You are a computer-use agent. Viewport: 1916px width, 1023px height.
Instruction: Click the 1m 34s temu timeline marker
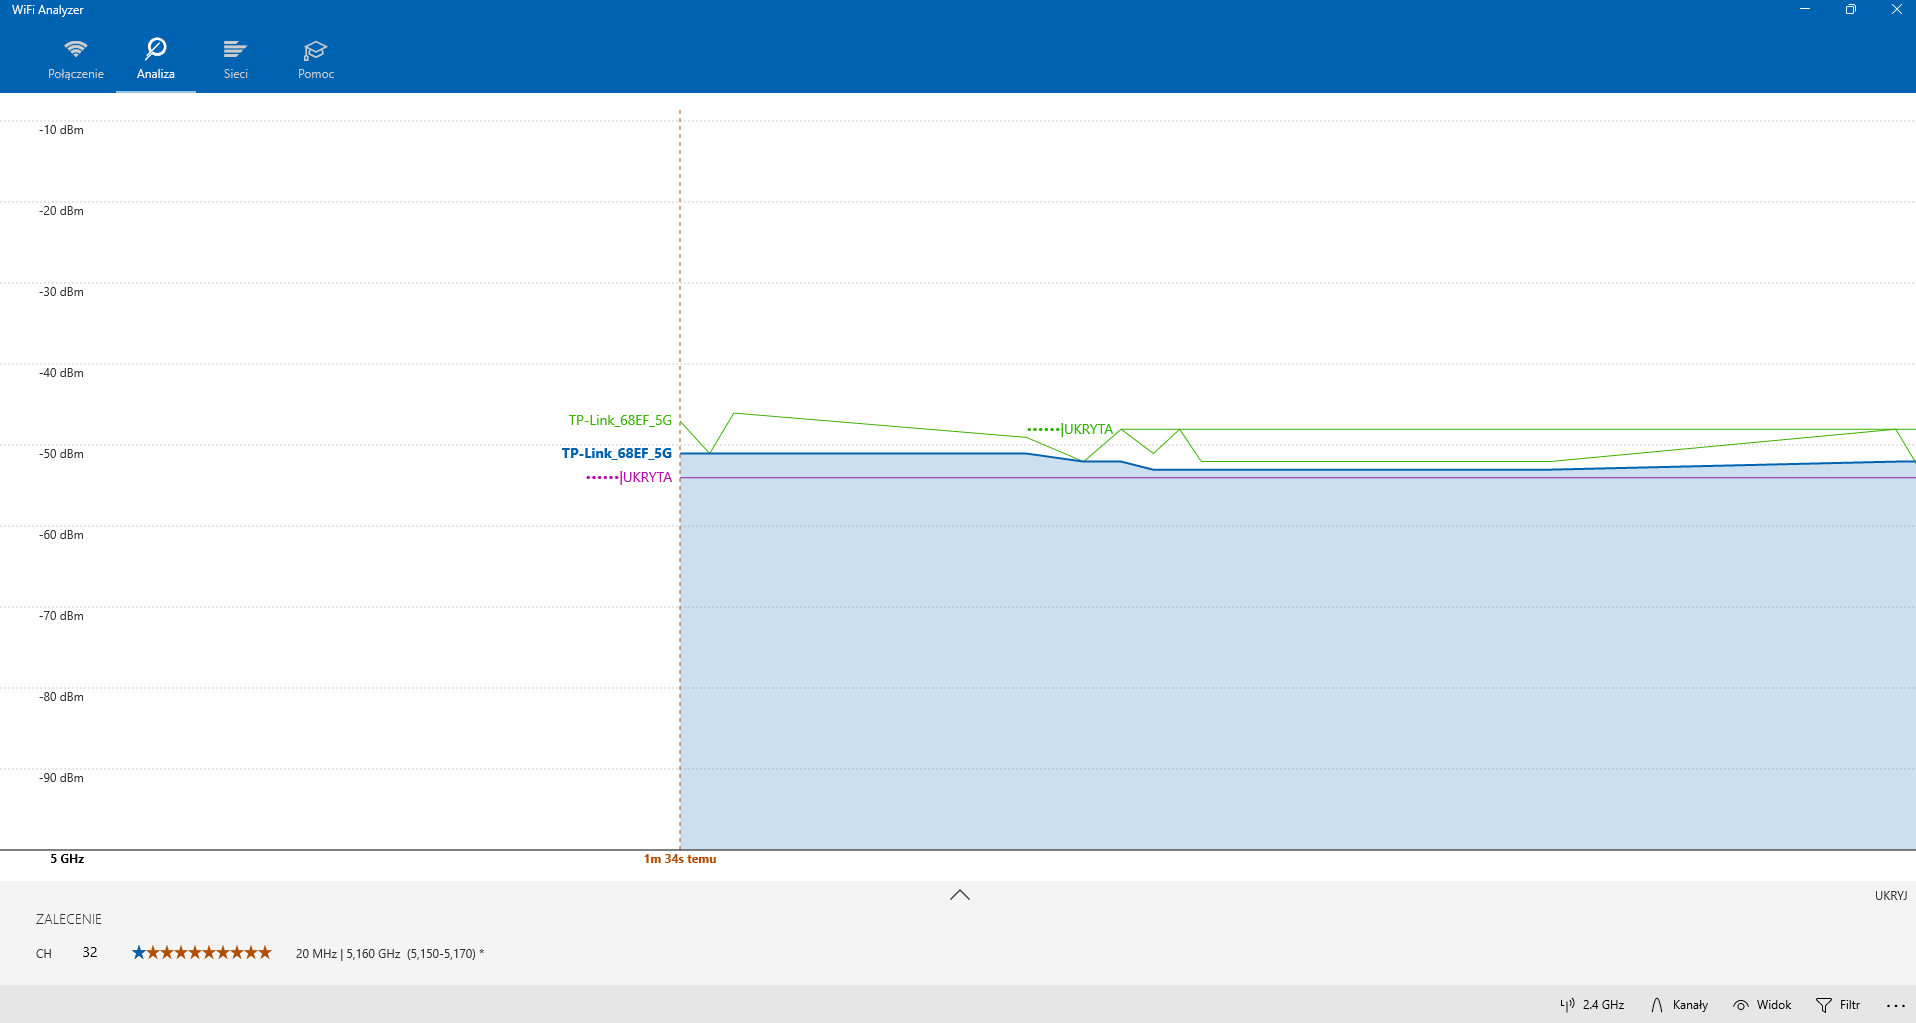(680, 859)
